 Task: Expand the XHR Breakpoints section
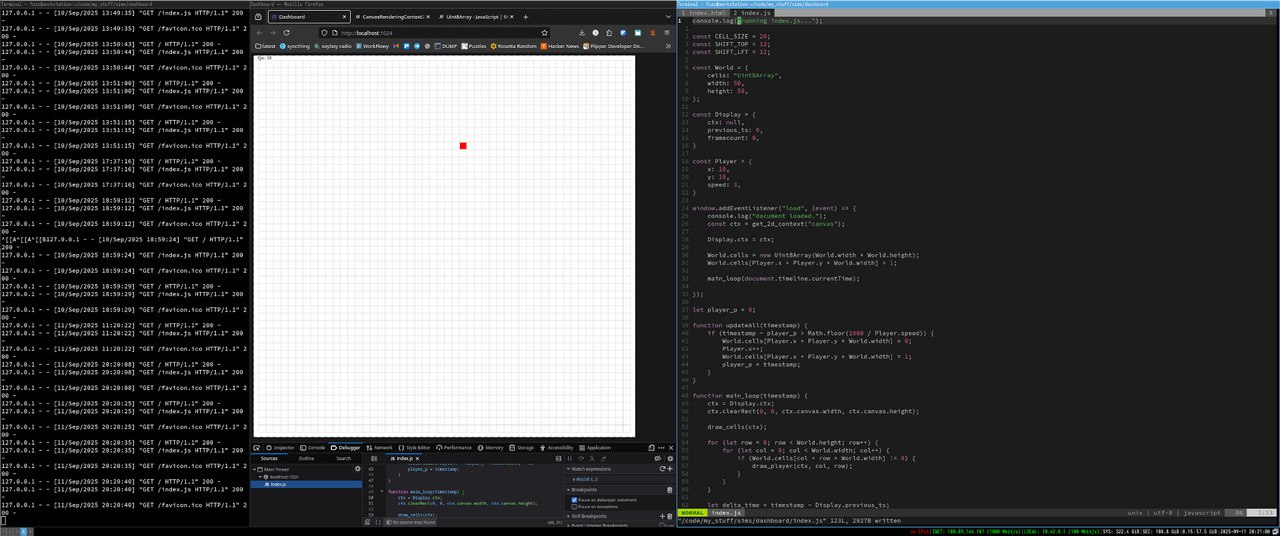[568, 516]
